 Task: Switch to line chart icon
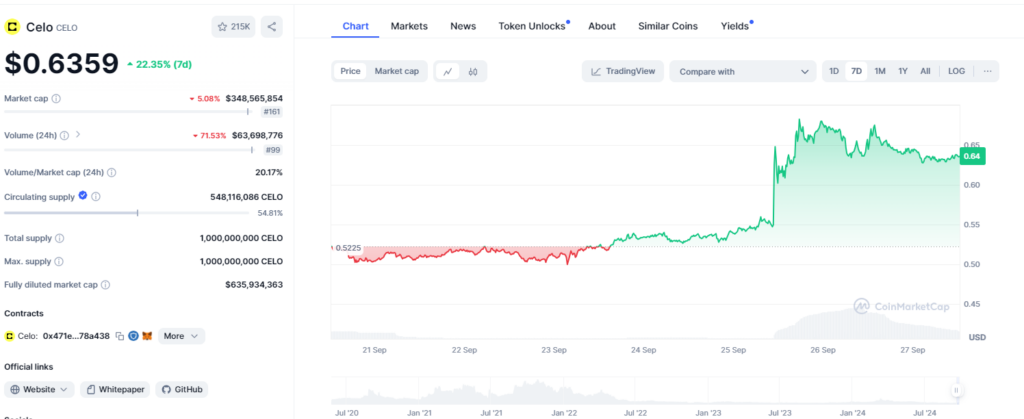coord(447,72)
